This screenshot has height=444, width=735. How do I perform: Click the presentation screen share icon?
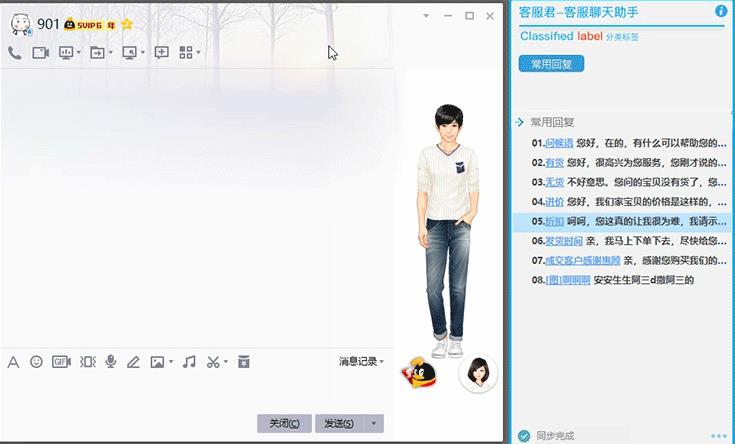tap(66, 53)
